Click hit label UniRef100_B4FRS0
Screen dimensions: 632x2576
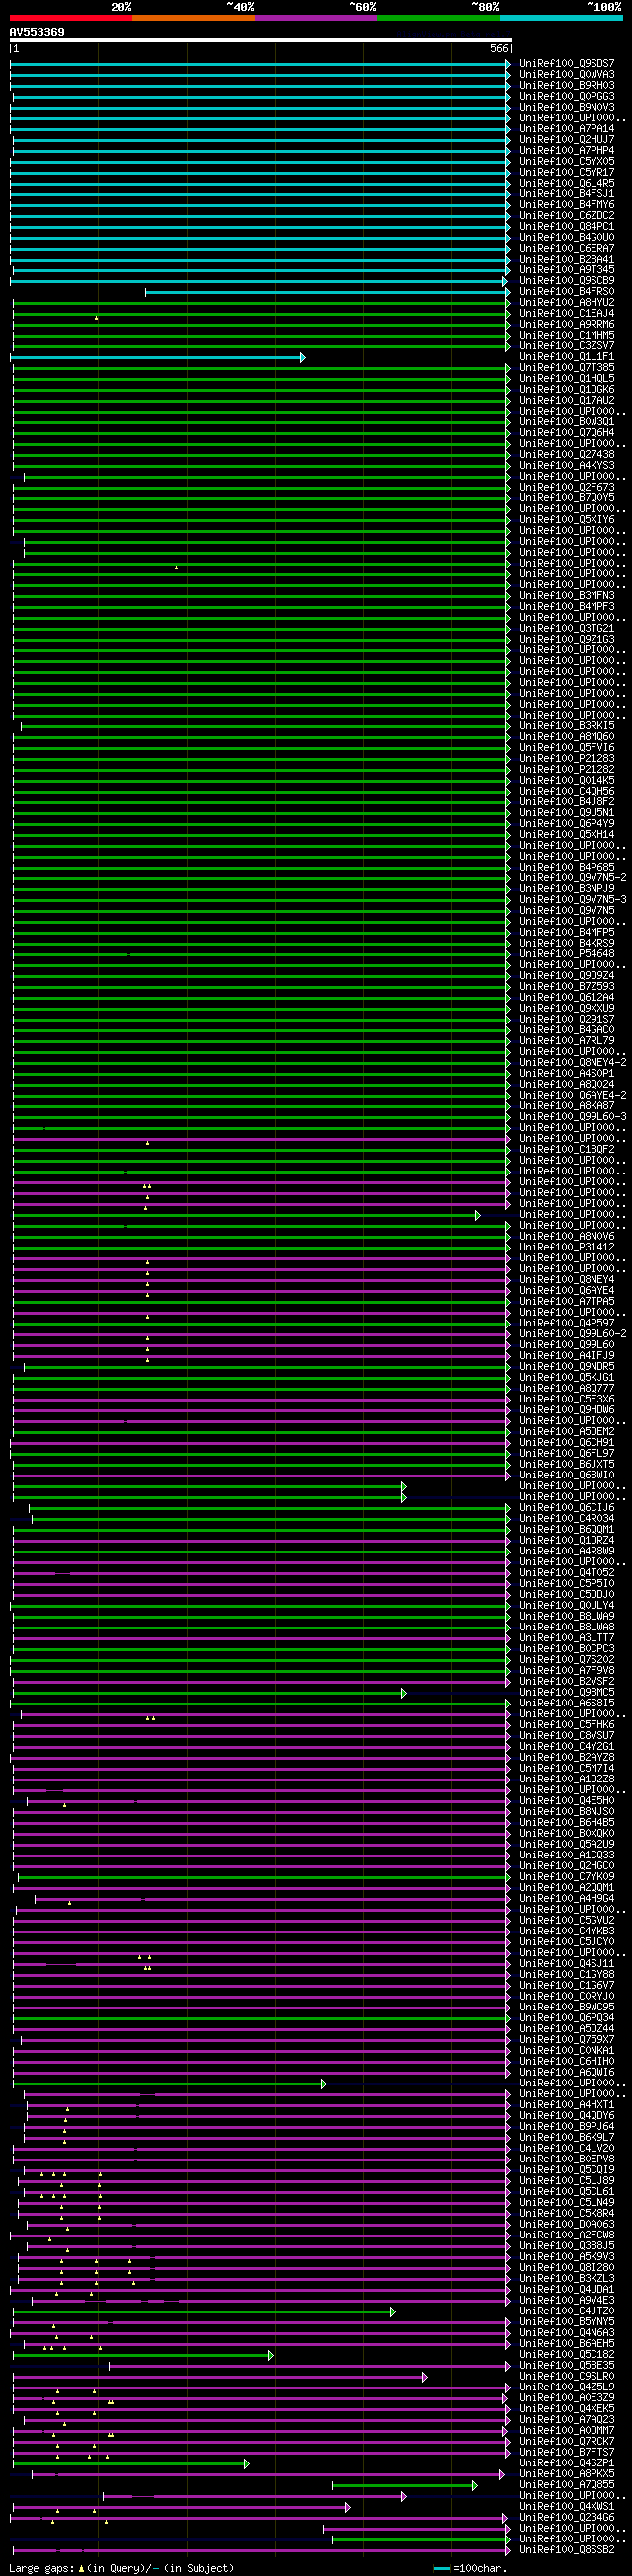pyautogui.click(x=567, y=292)
